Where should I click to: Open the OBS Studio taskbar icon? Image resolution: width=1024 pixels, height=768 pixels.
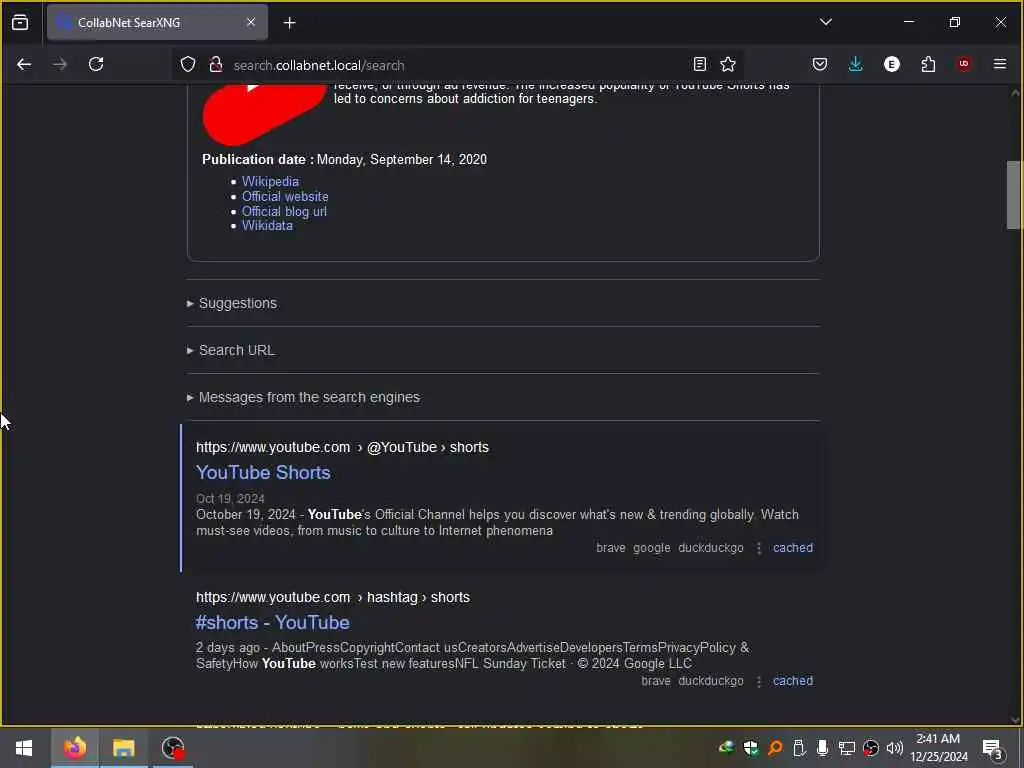tap(173, 748)
